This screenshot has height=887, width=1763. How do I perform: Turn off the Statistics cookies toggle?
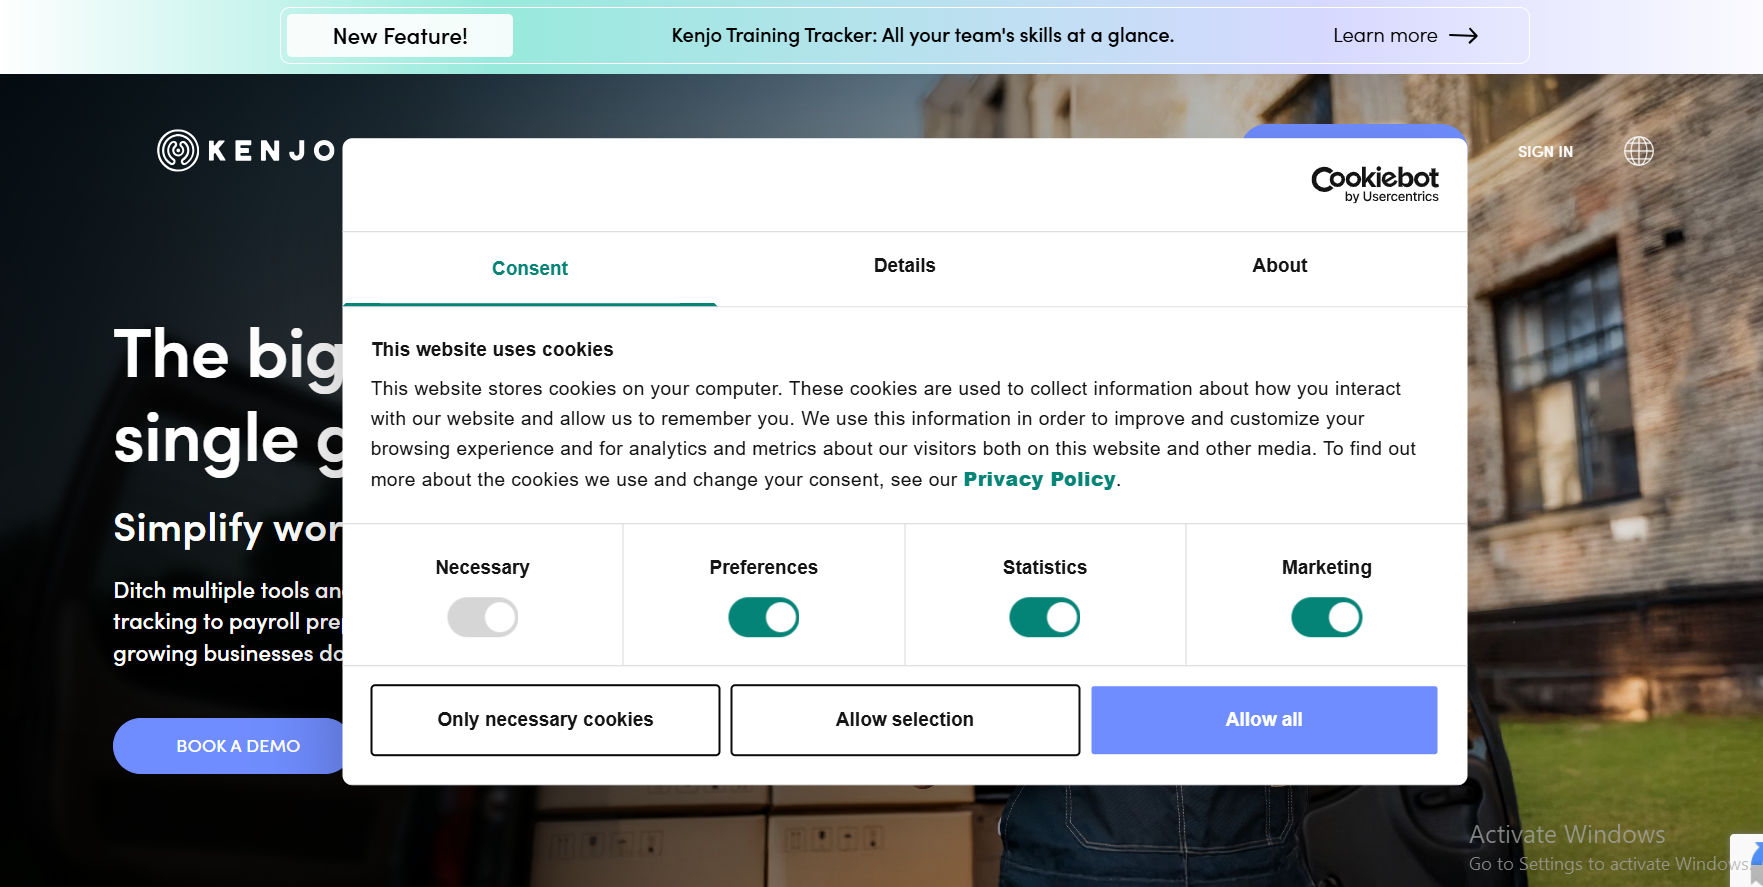click(x=1044, y=617)
